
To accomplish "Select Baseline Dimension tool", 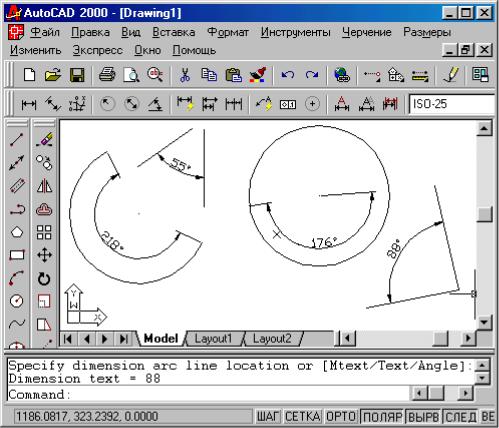I will click(x=209, y=104).
